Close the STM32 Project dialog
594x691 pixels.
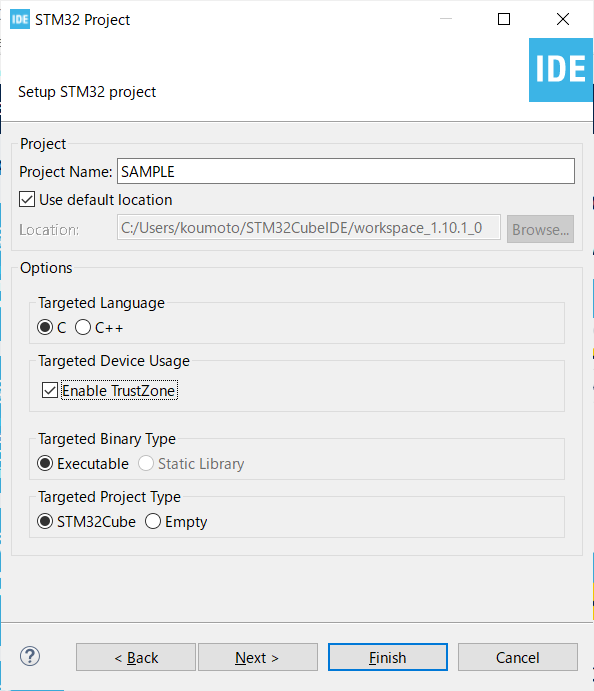click(x=563, y=19)
